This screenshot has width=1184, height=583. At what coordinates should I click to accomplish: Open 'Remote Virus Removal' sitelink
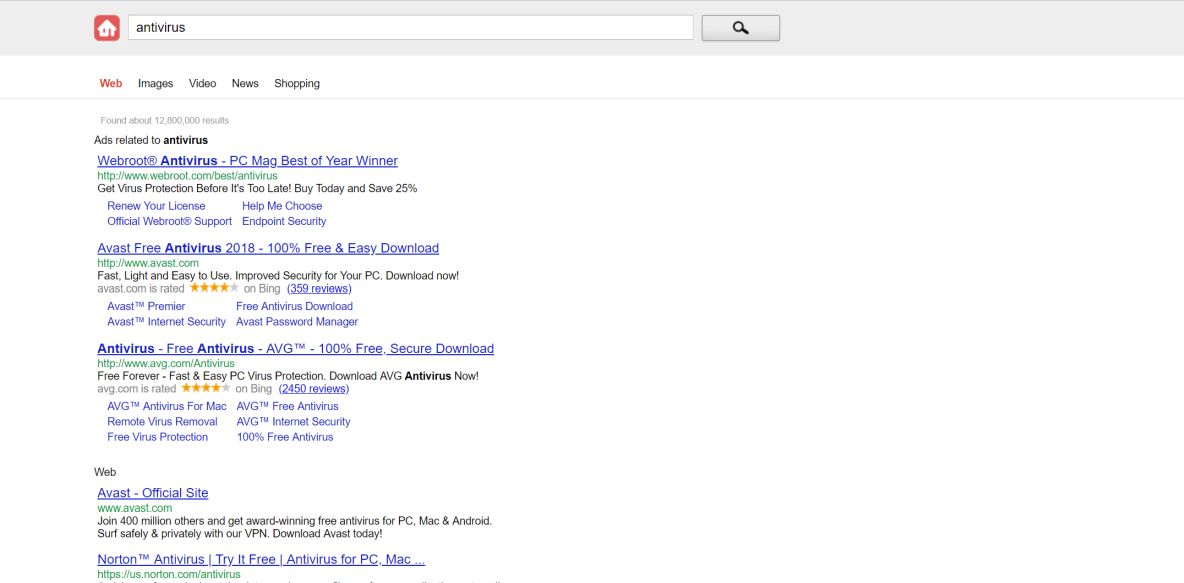(x=162, y=421)
